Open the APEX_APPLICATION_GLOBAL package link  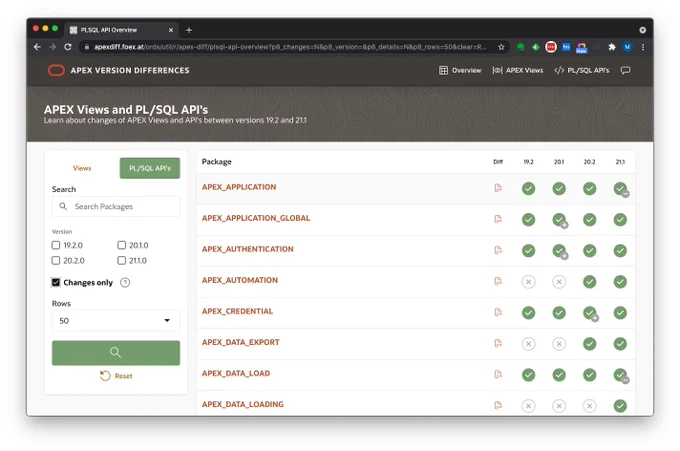click(x=256, y=218)
